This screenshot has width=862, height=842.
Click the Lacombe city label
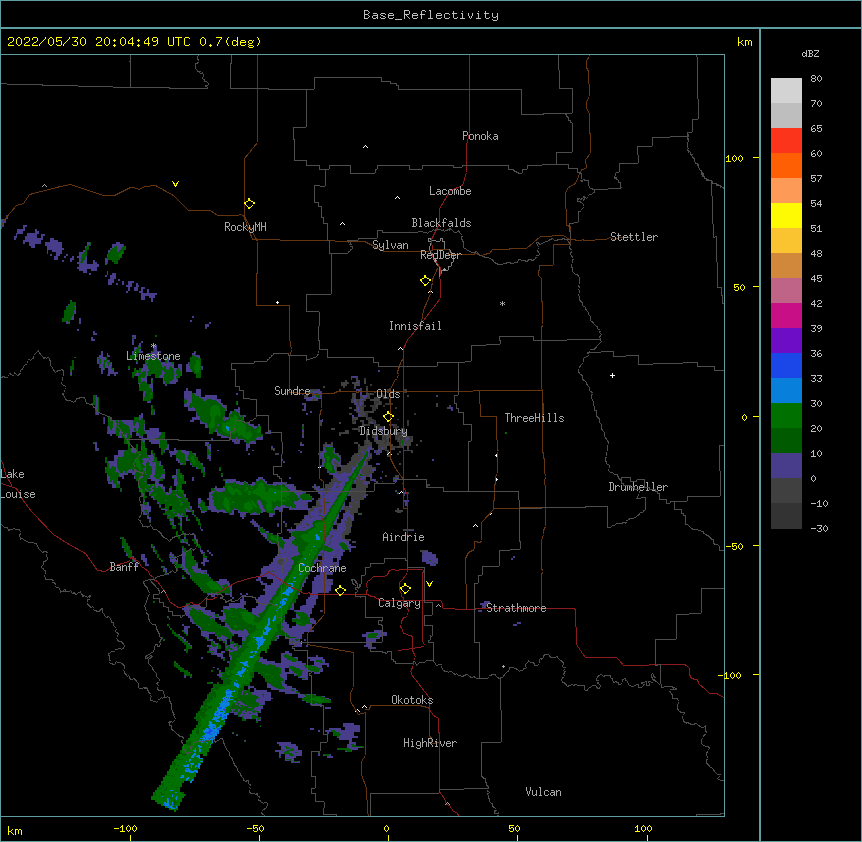point(450,191)
